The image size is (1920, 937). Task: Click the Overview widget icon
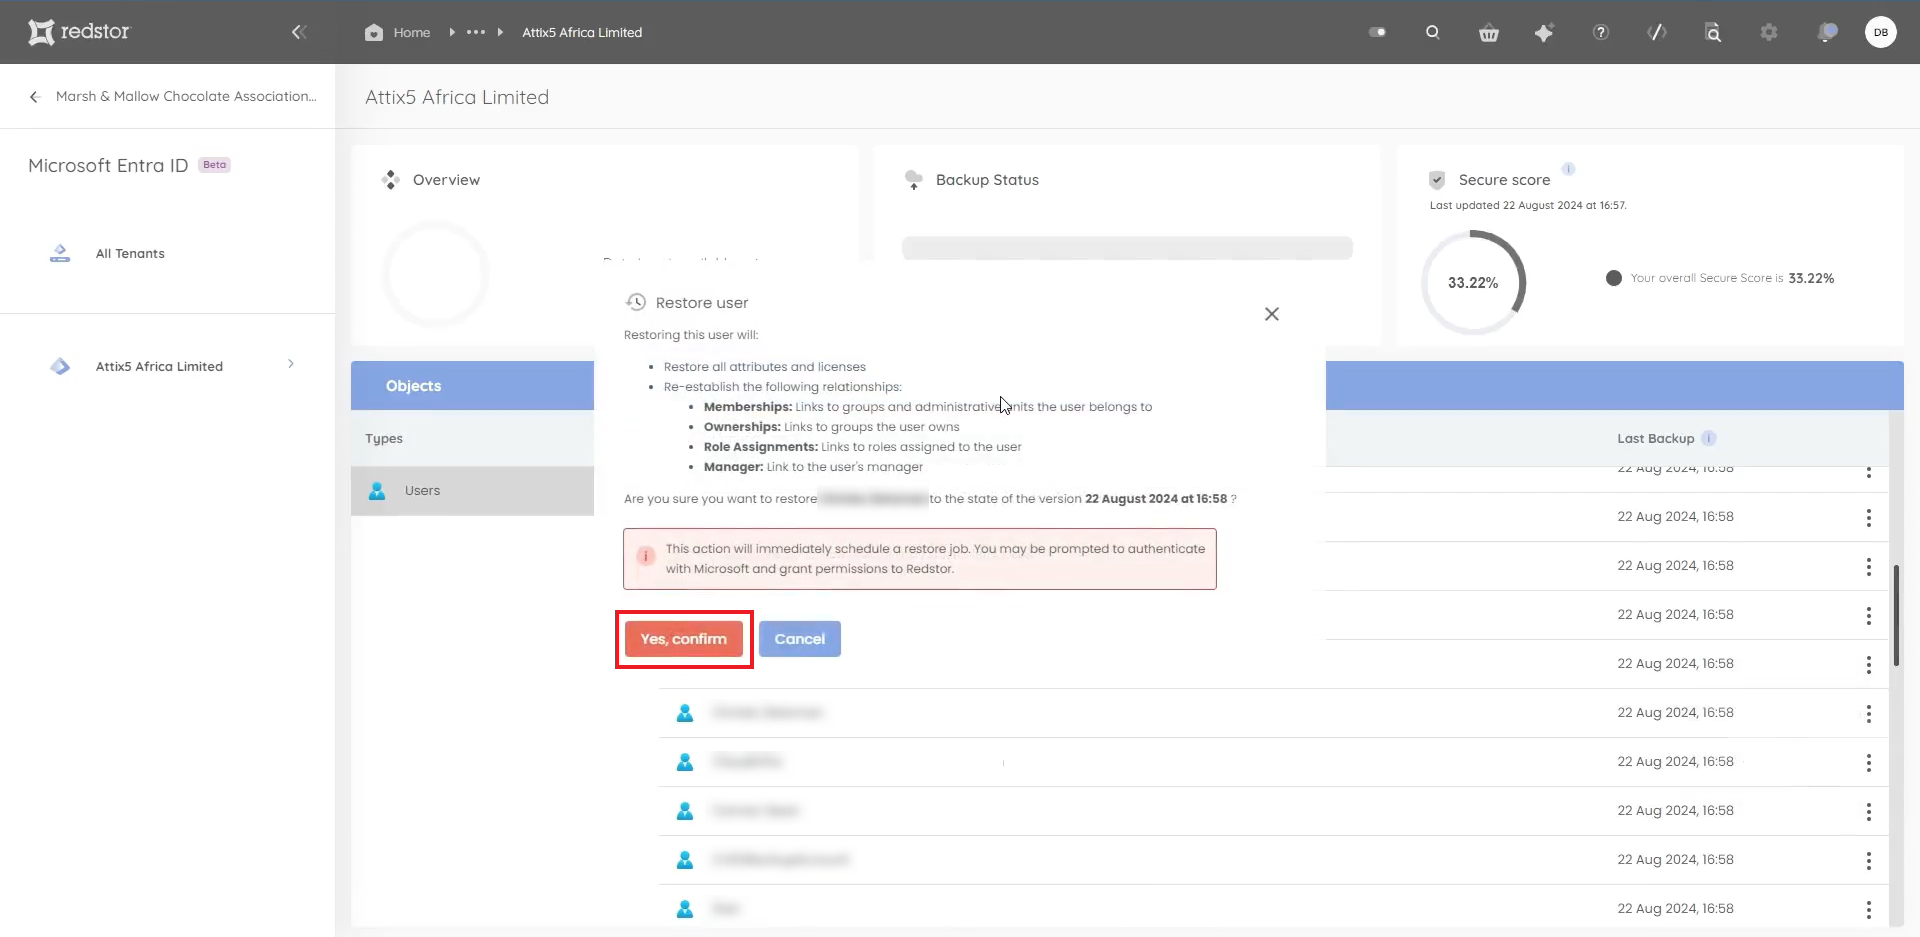pyautogui.click(x=391, y=180)
